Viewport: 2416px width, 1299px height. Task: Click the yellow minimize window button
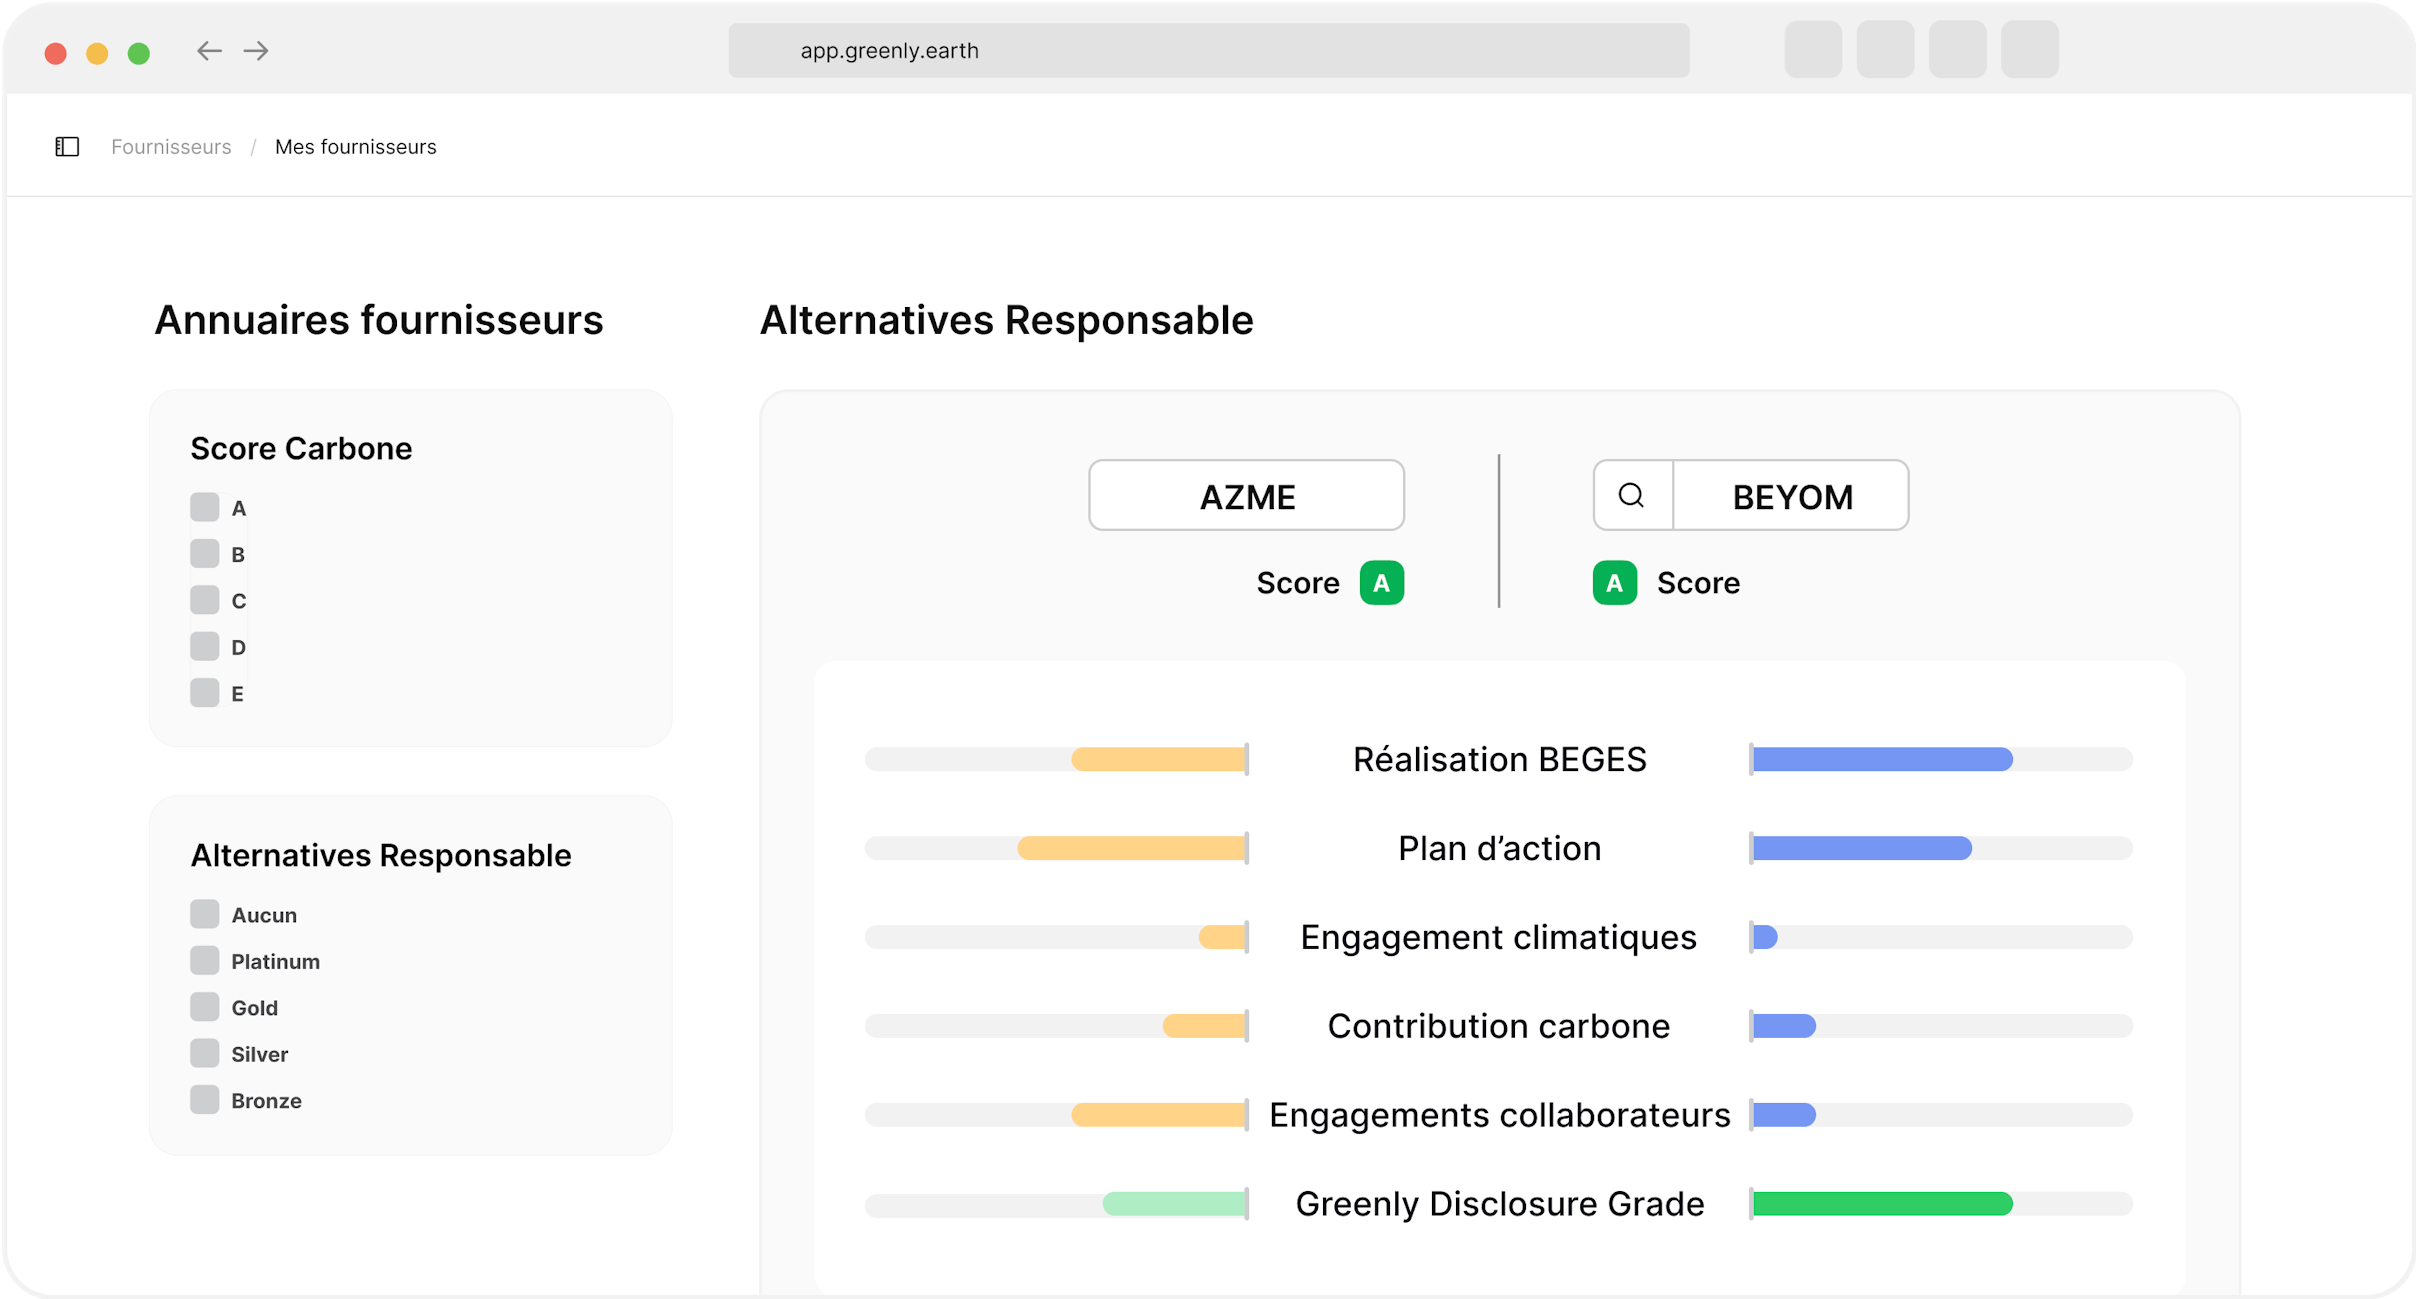(97, 53)
